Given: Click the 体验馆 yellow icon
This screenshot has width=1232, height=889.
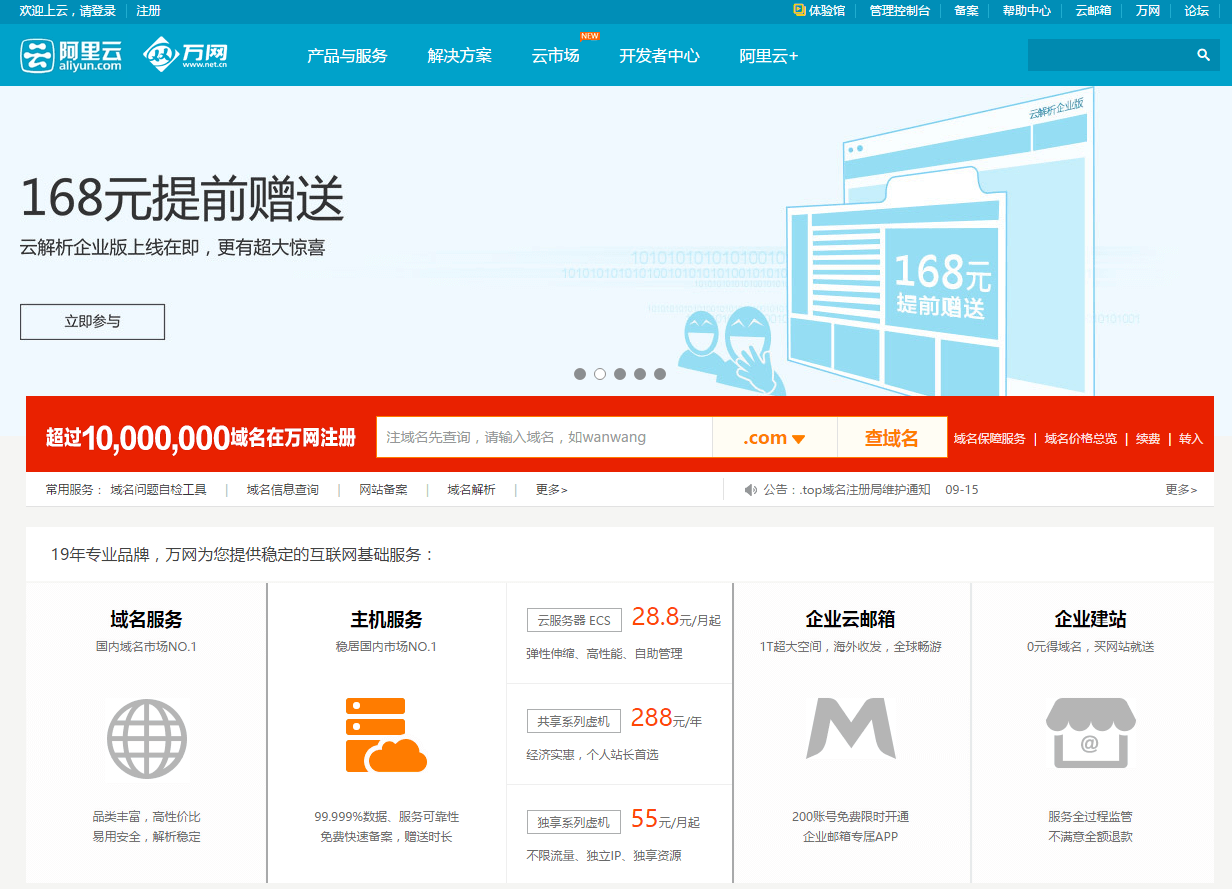Looking at the screenshot, I should click(x=799, y=10).
